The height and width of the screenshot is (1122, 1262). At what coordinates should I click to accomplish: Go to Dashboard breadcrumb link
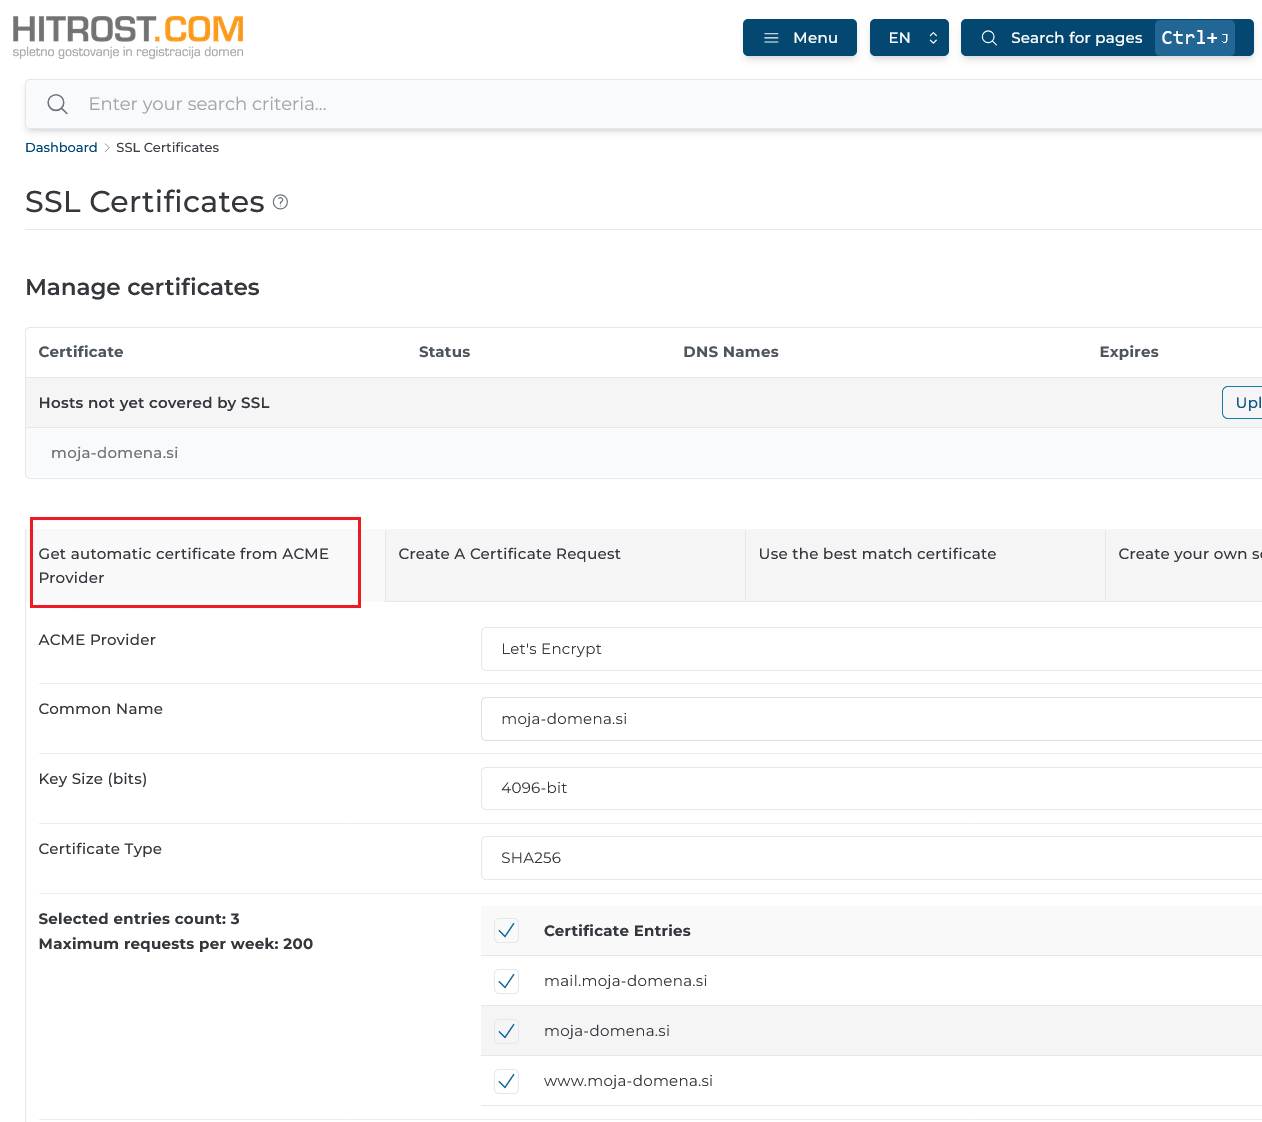tap(61, 147)
